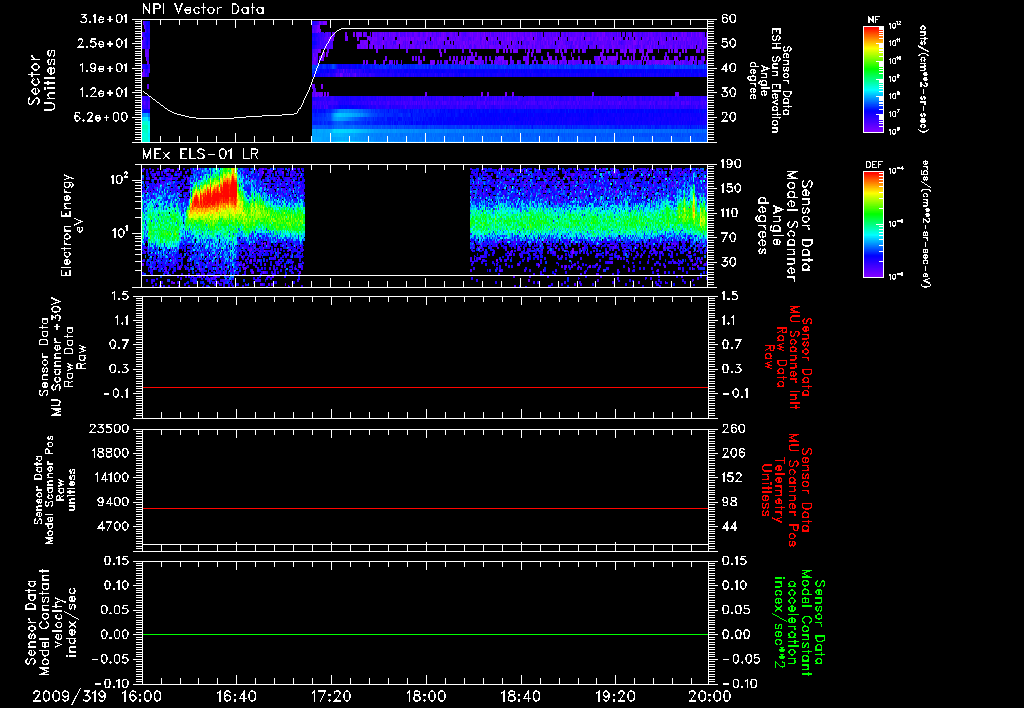Click the NPI Vector Data panel title
Image resolution: width=1024 pixels, height=708 pixels.
203,9
